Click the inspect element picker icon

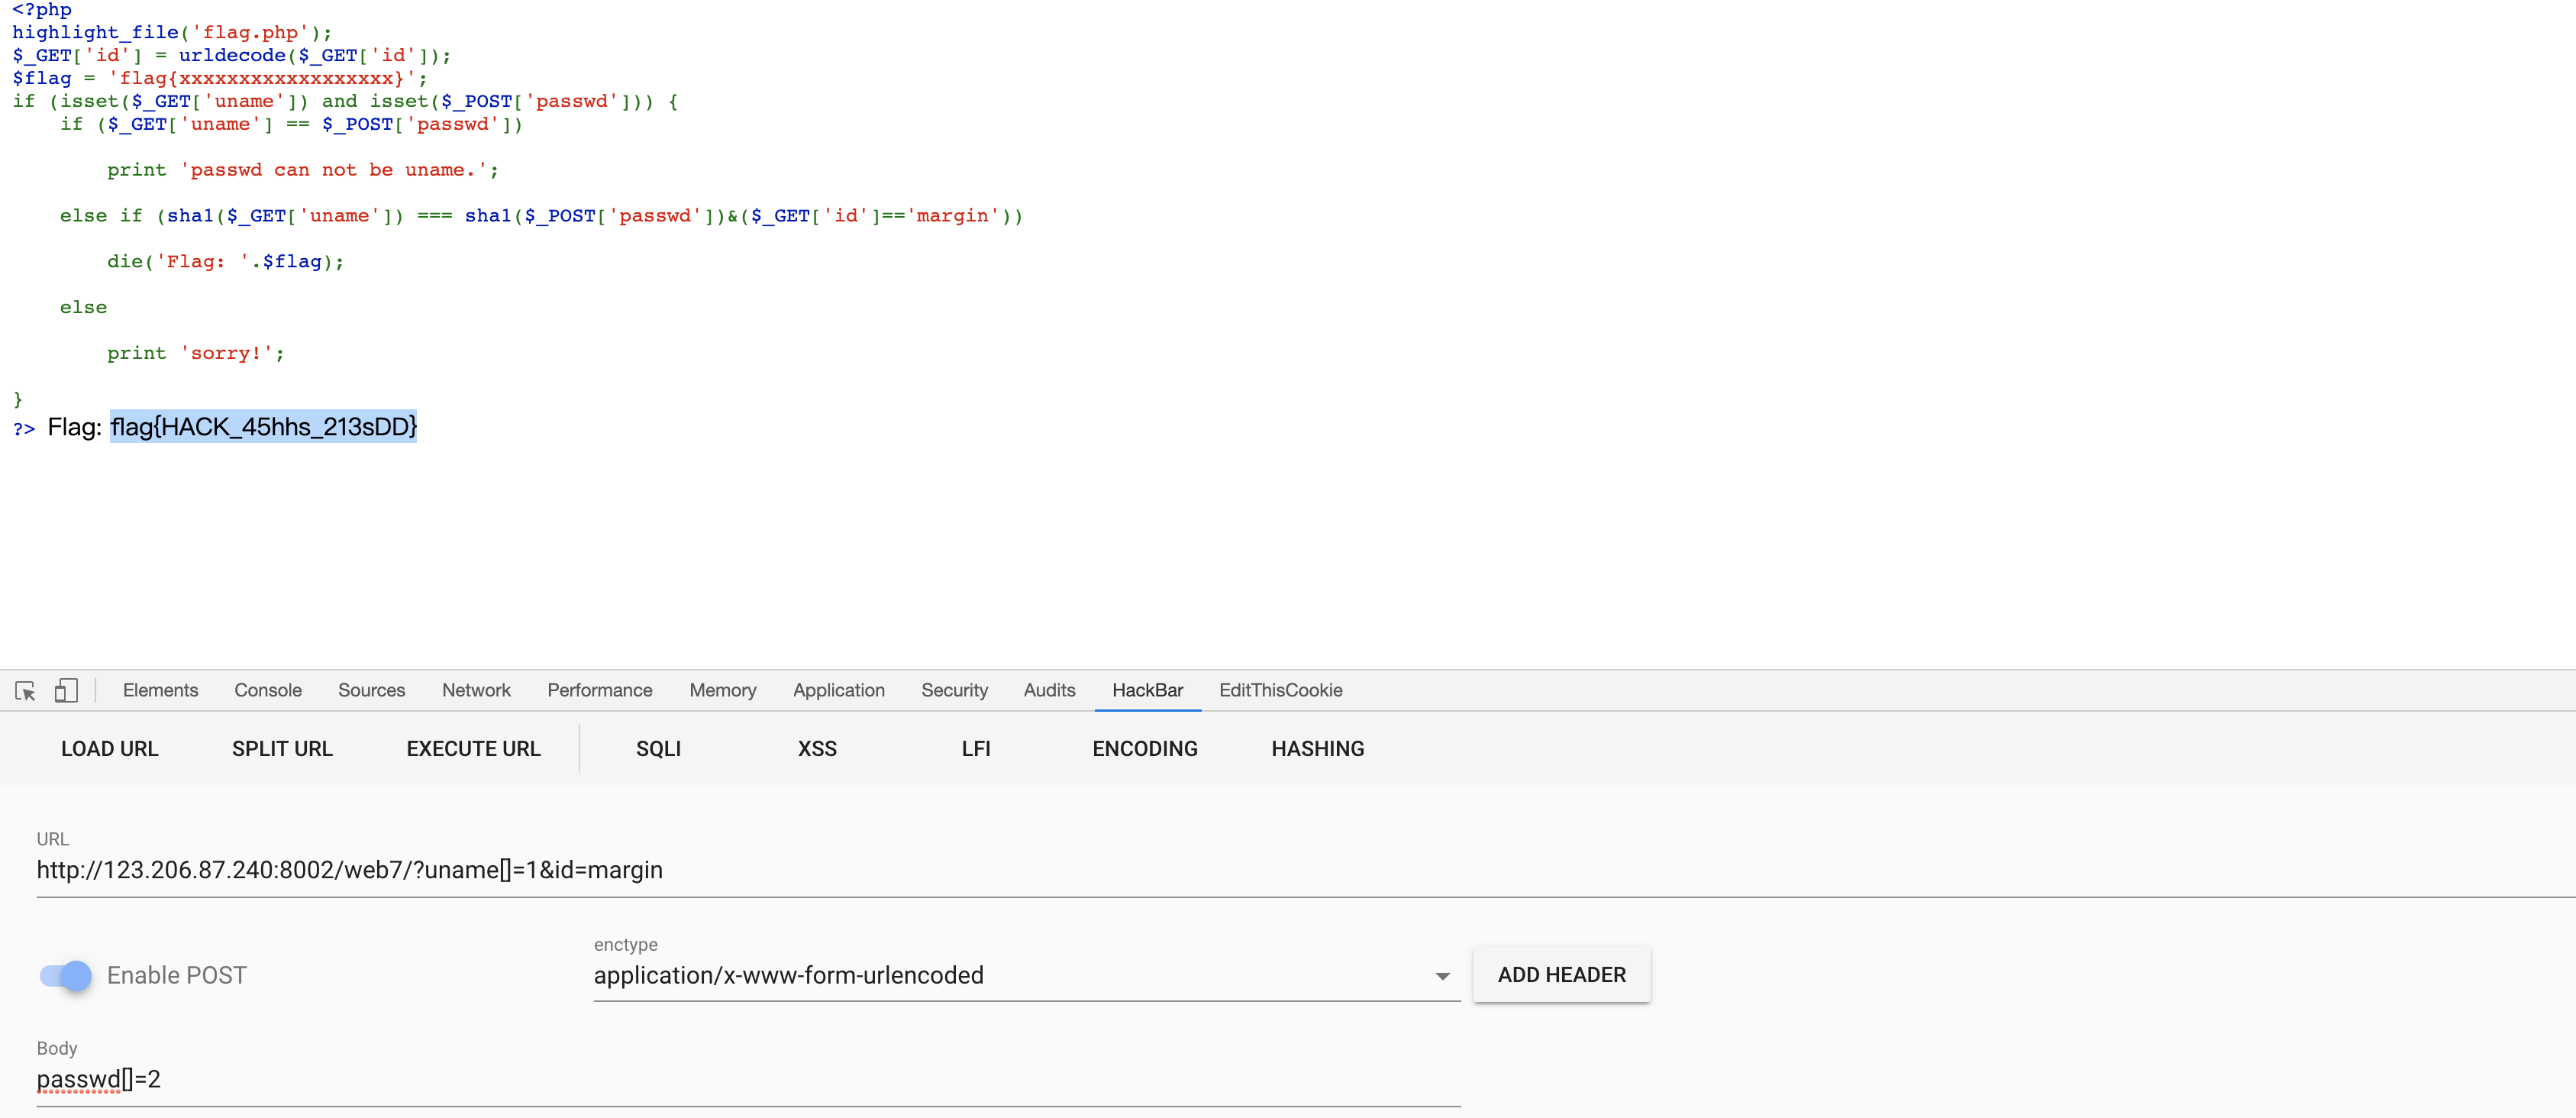26,690
